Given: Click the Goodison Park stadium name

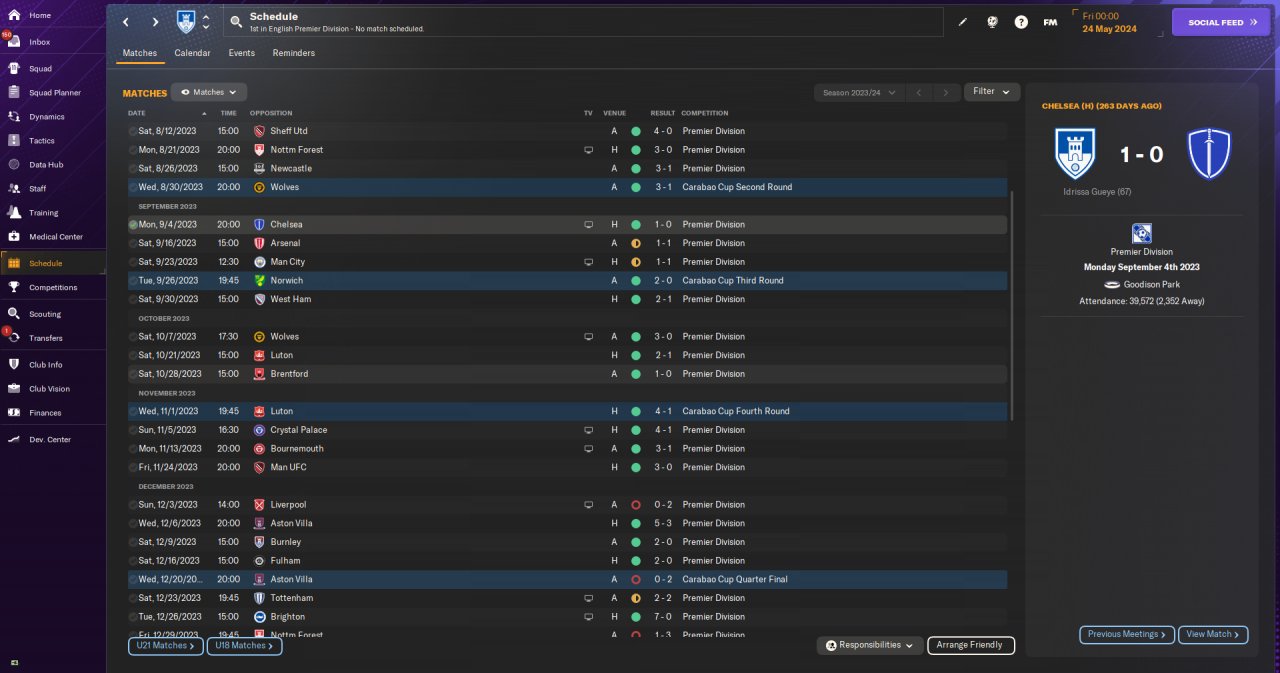Looking at the screenshot, I should coord(1152,284).
